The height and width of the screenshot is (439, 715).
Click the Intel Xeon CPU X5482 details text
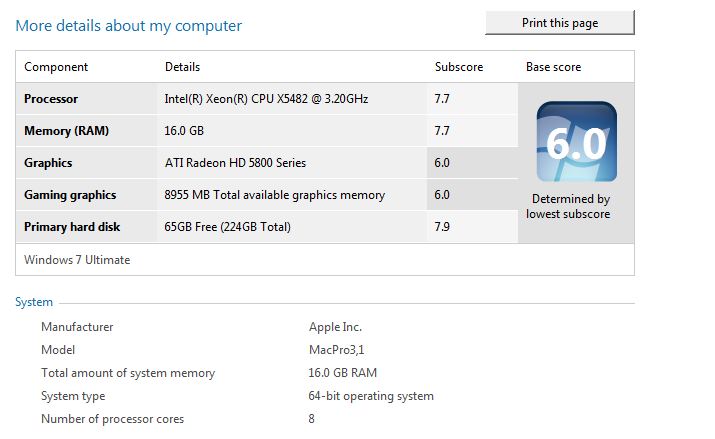click(x=266, y=99)
